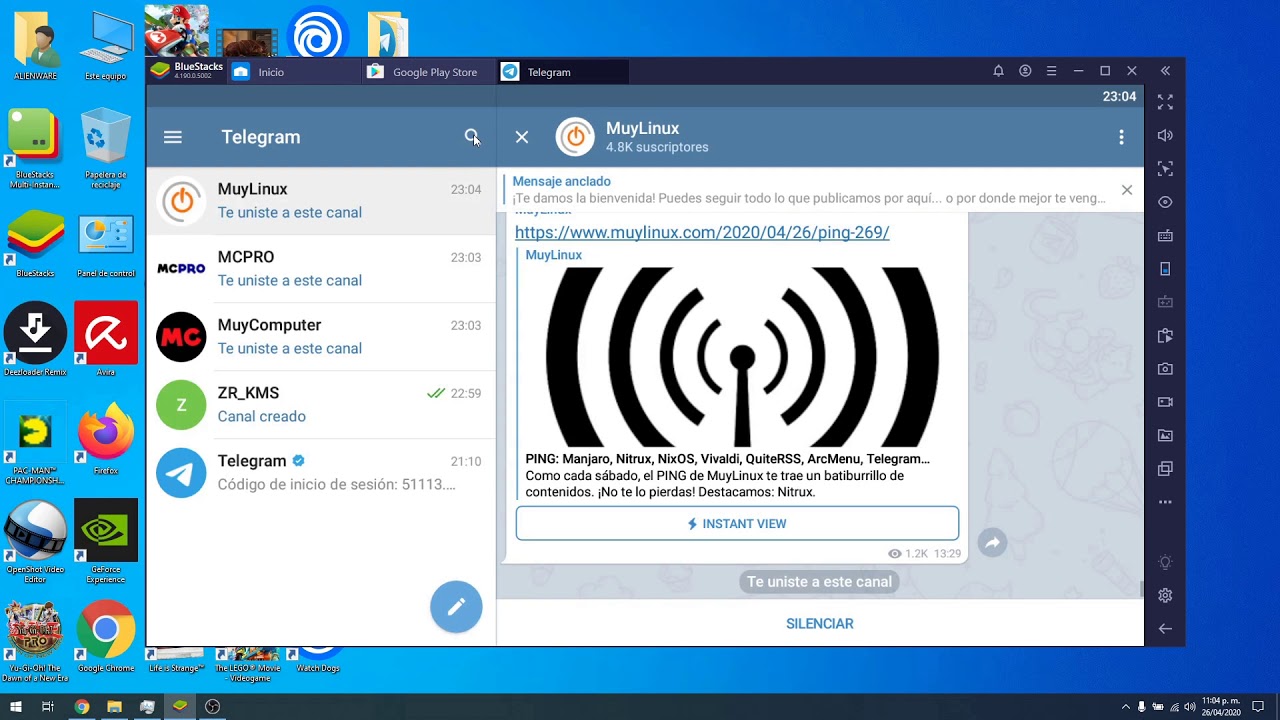This screenshot has width=1280, height=720.
Task: Close the MuyLinux channel view with X
Action: click(522, 137)
